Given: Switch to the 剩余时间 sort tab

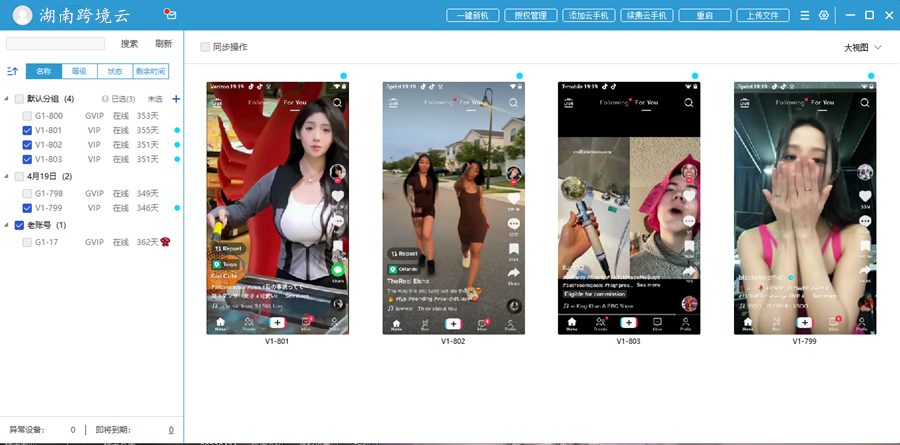Looking at the screenshot, I should 150,72.
